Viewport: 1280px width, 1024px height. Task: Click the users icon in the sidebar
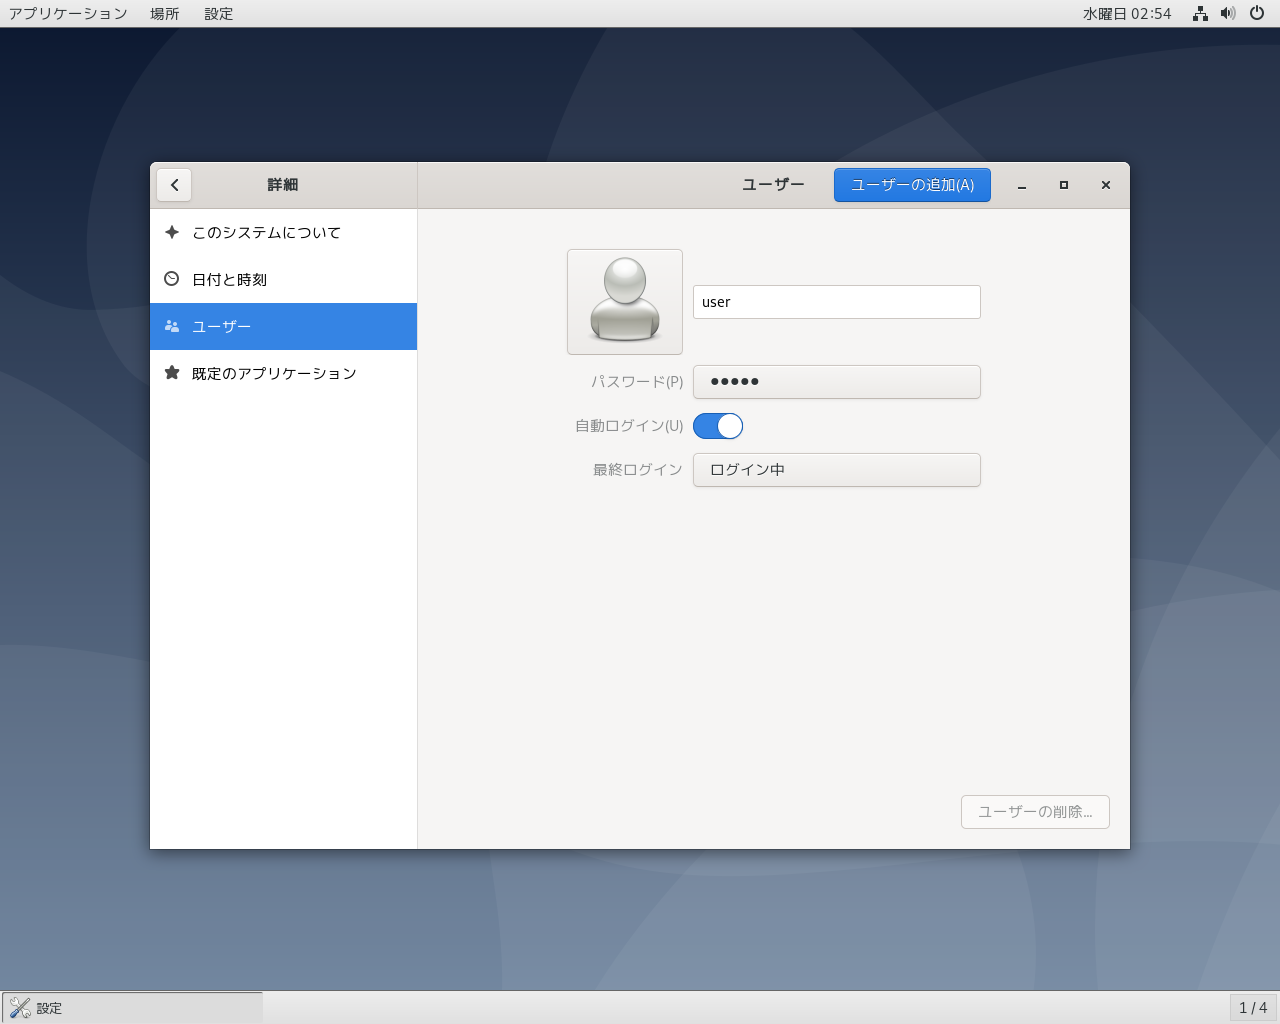coord(172,326)
